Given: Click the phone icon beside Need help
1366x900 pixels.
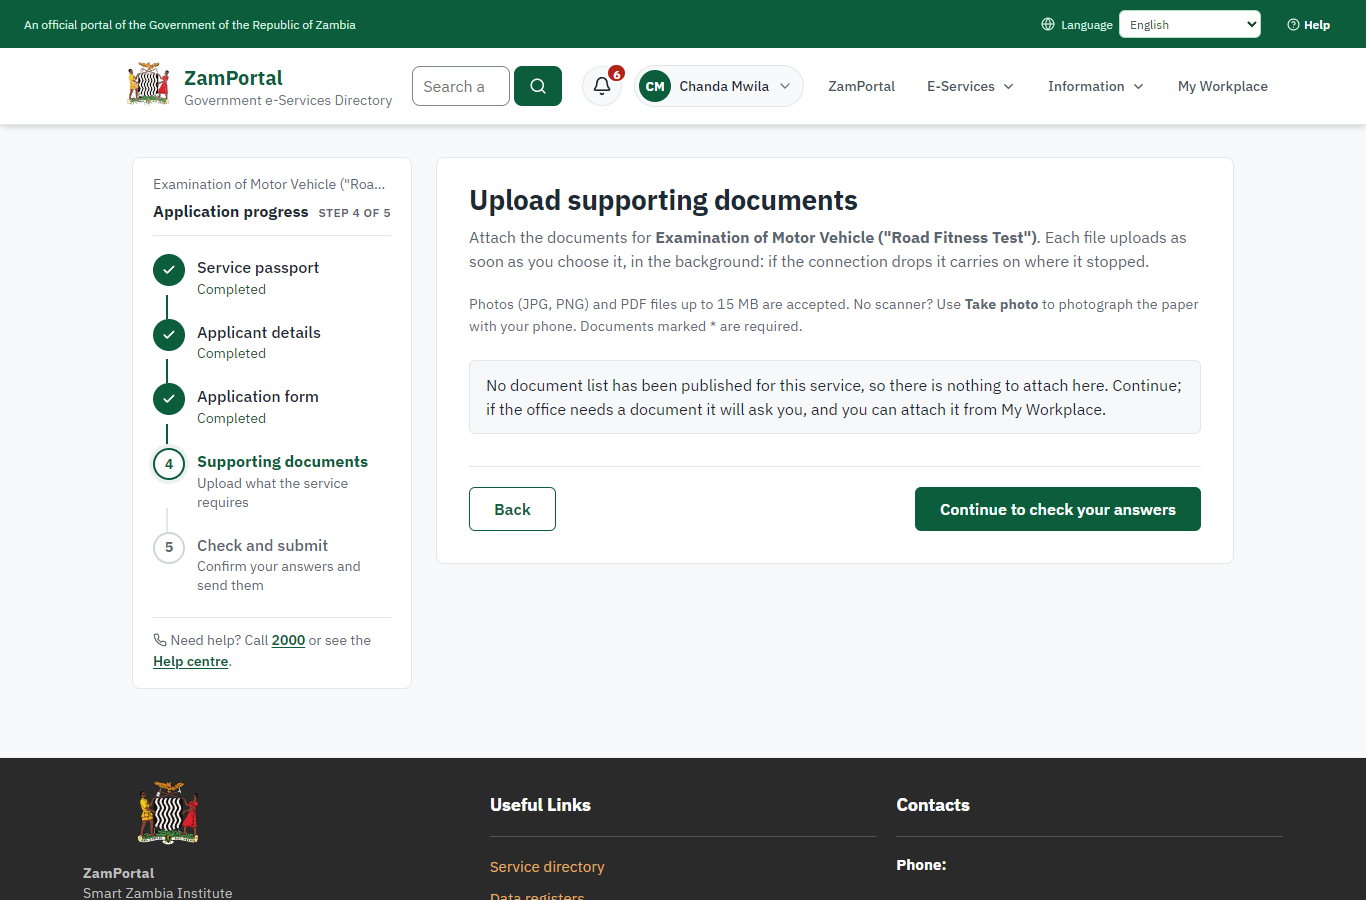Looking at the screenshot, I should click(x=160, y=640).
